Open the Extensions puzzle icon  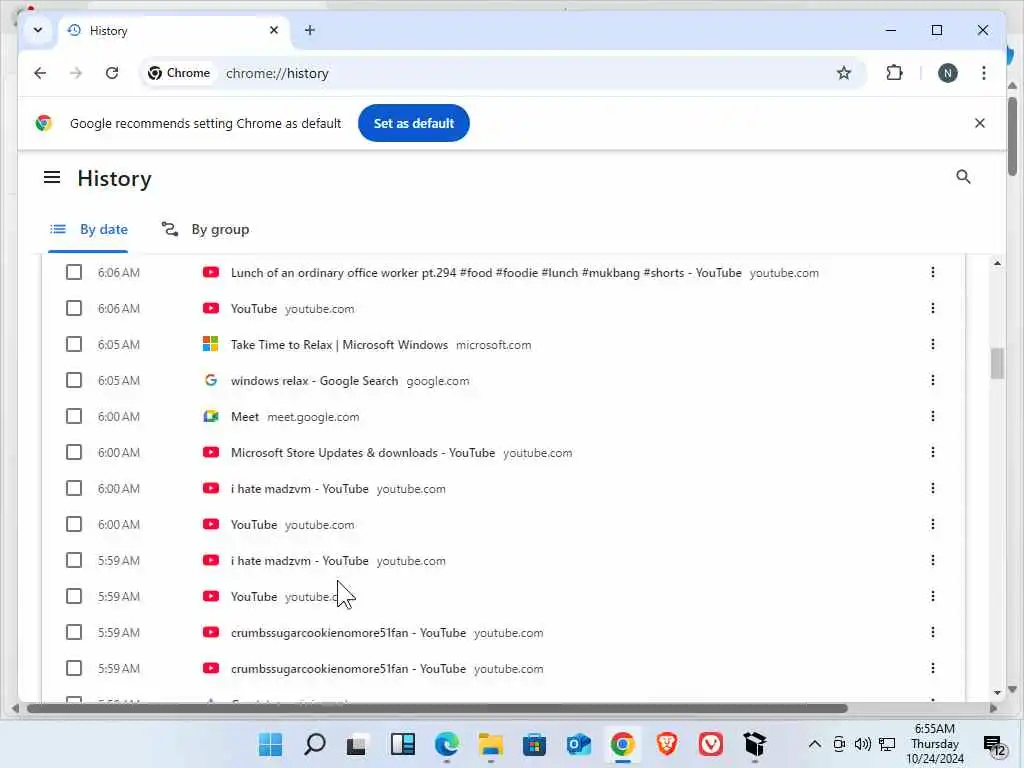[894, 73]
